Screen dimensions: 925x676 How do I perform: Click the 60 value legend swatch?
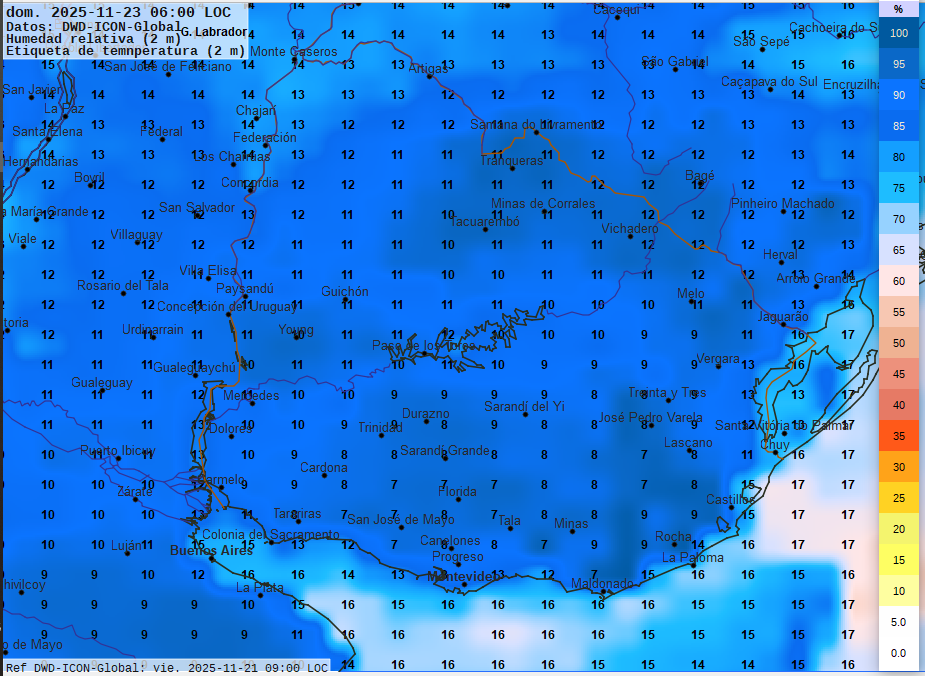pos(898,281)
